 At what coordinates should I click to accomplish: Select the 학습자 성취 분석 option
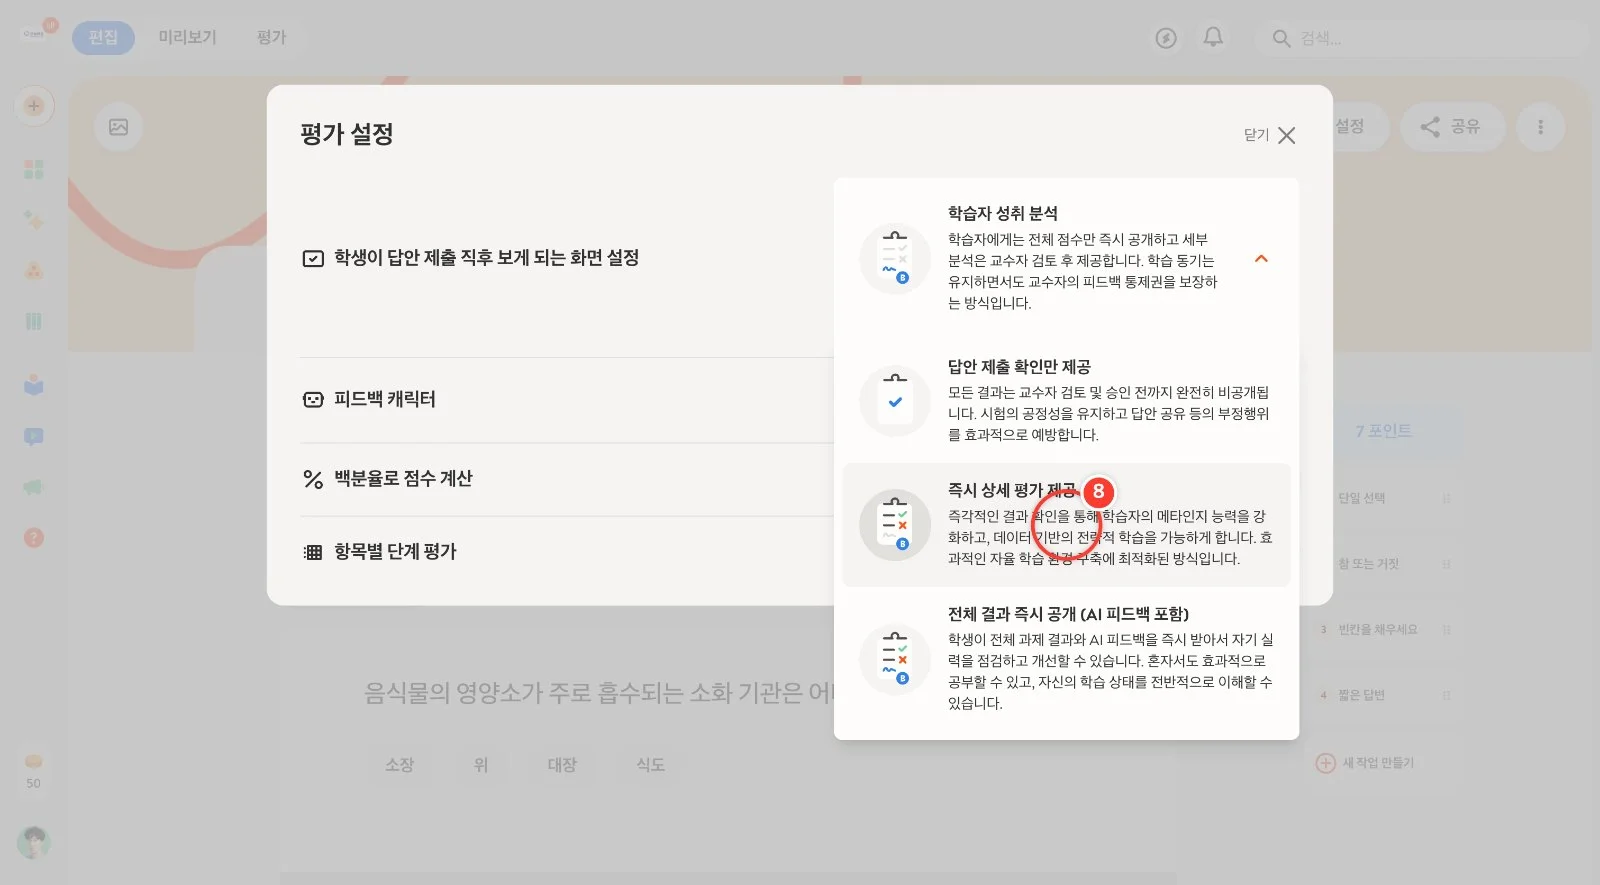(x=1066, y=258)
